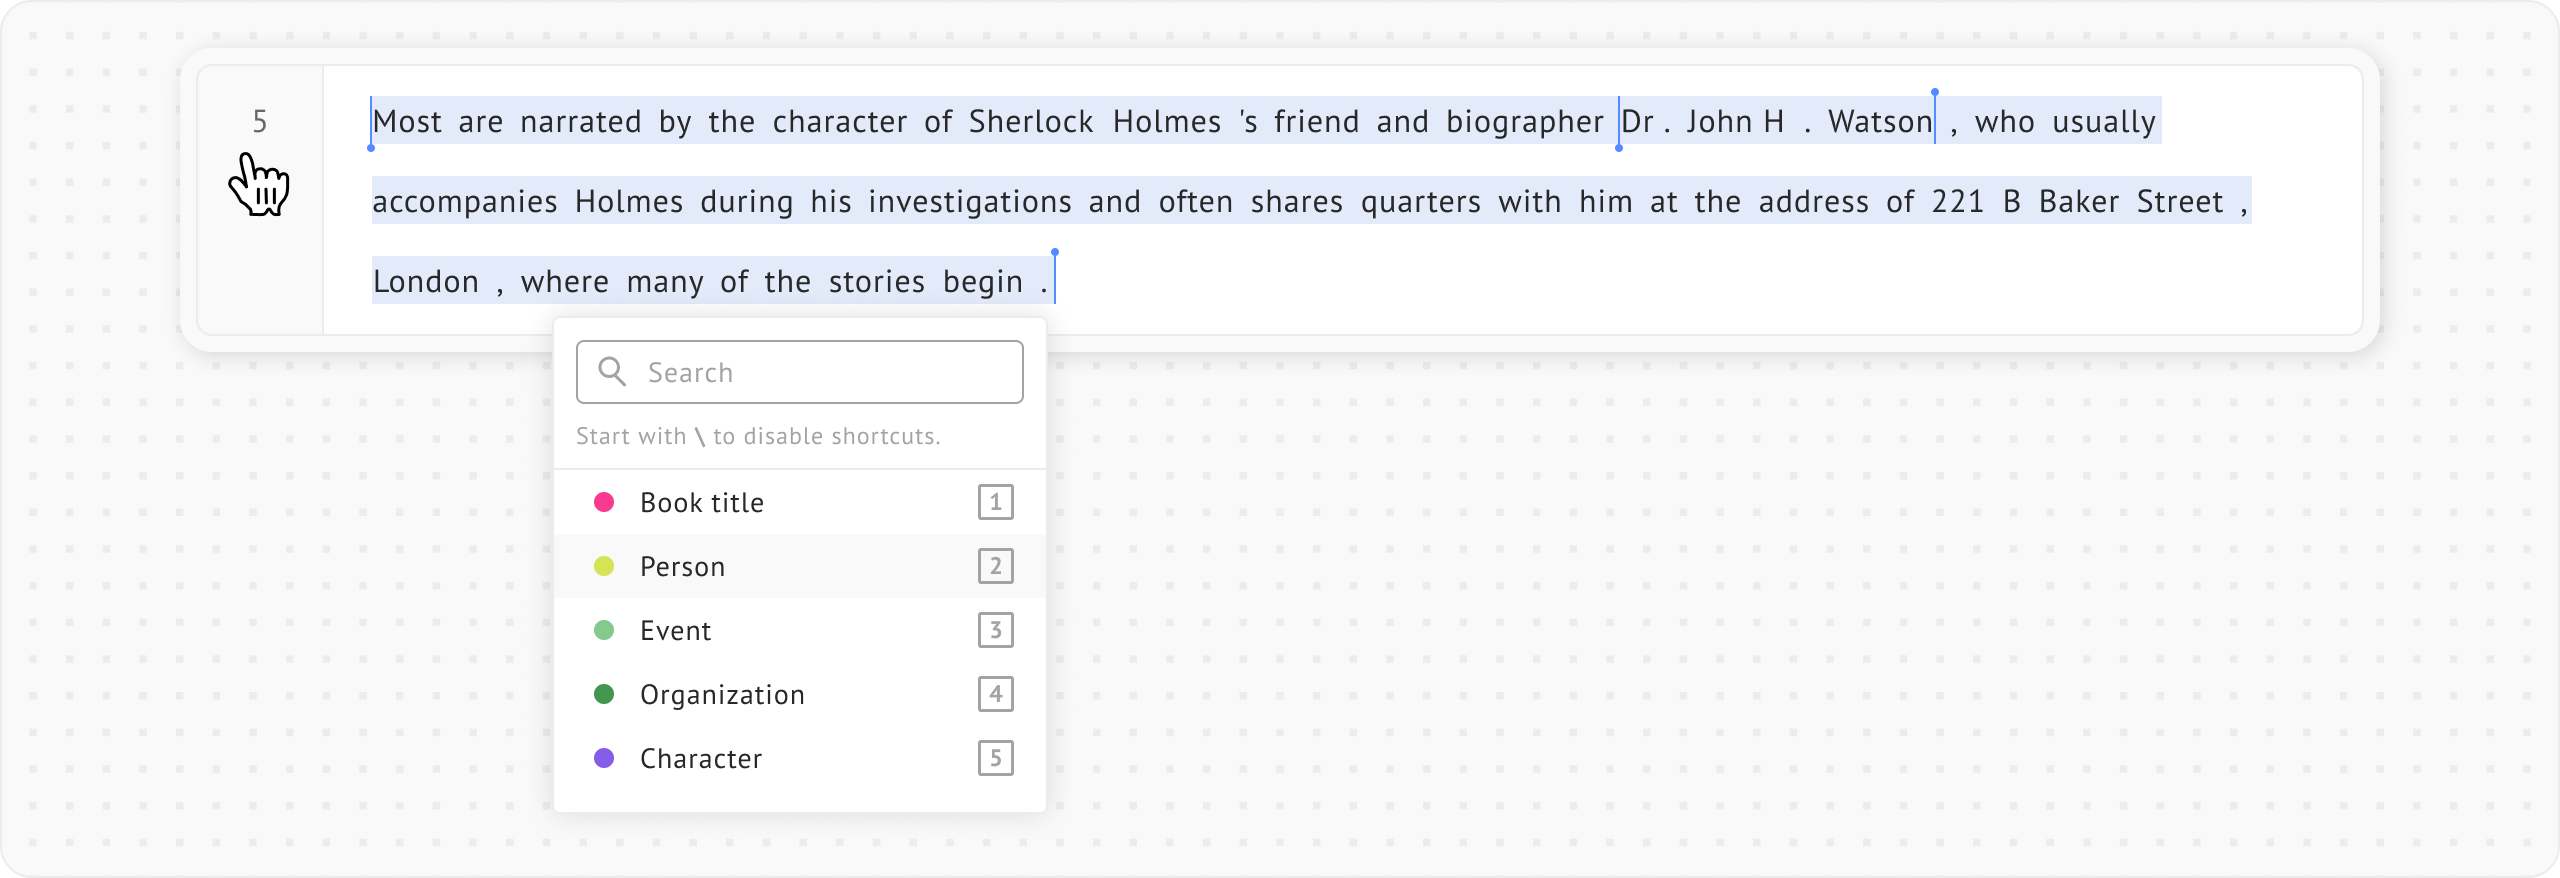The width and height of the screenshot is (2560, 878).
Task: Pick the Event label option
Action: 676,630
